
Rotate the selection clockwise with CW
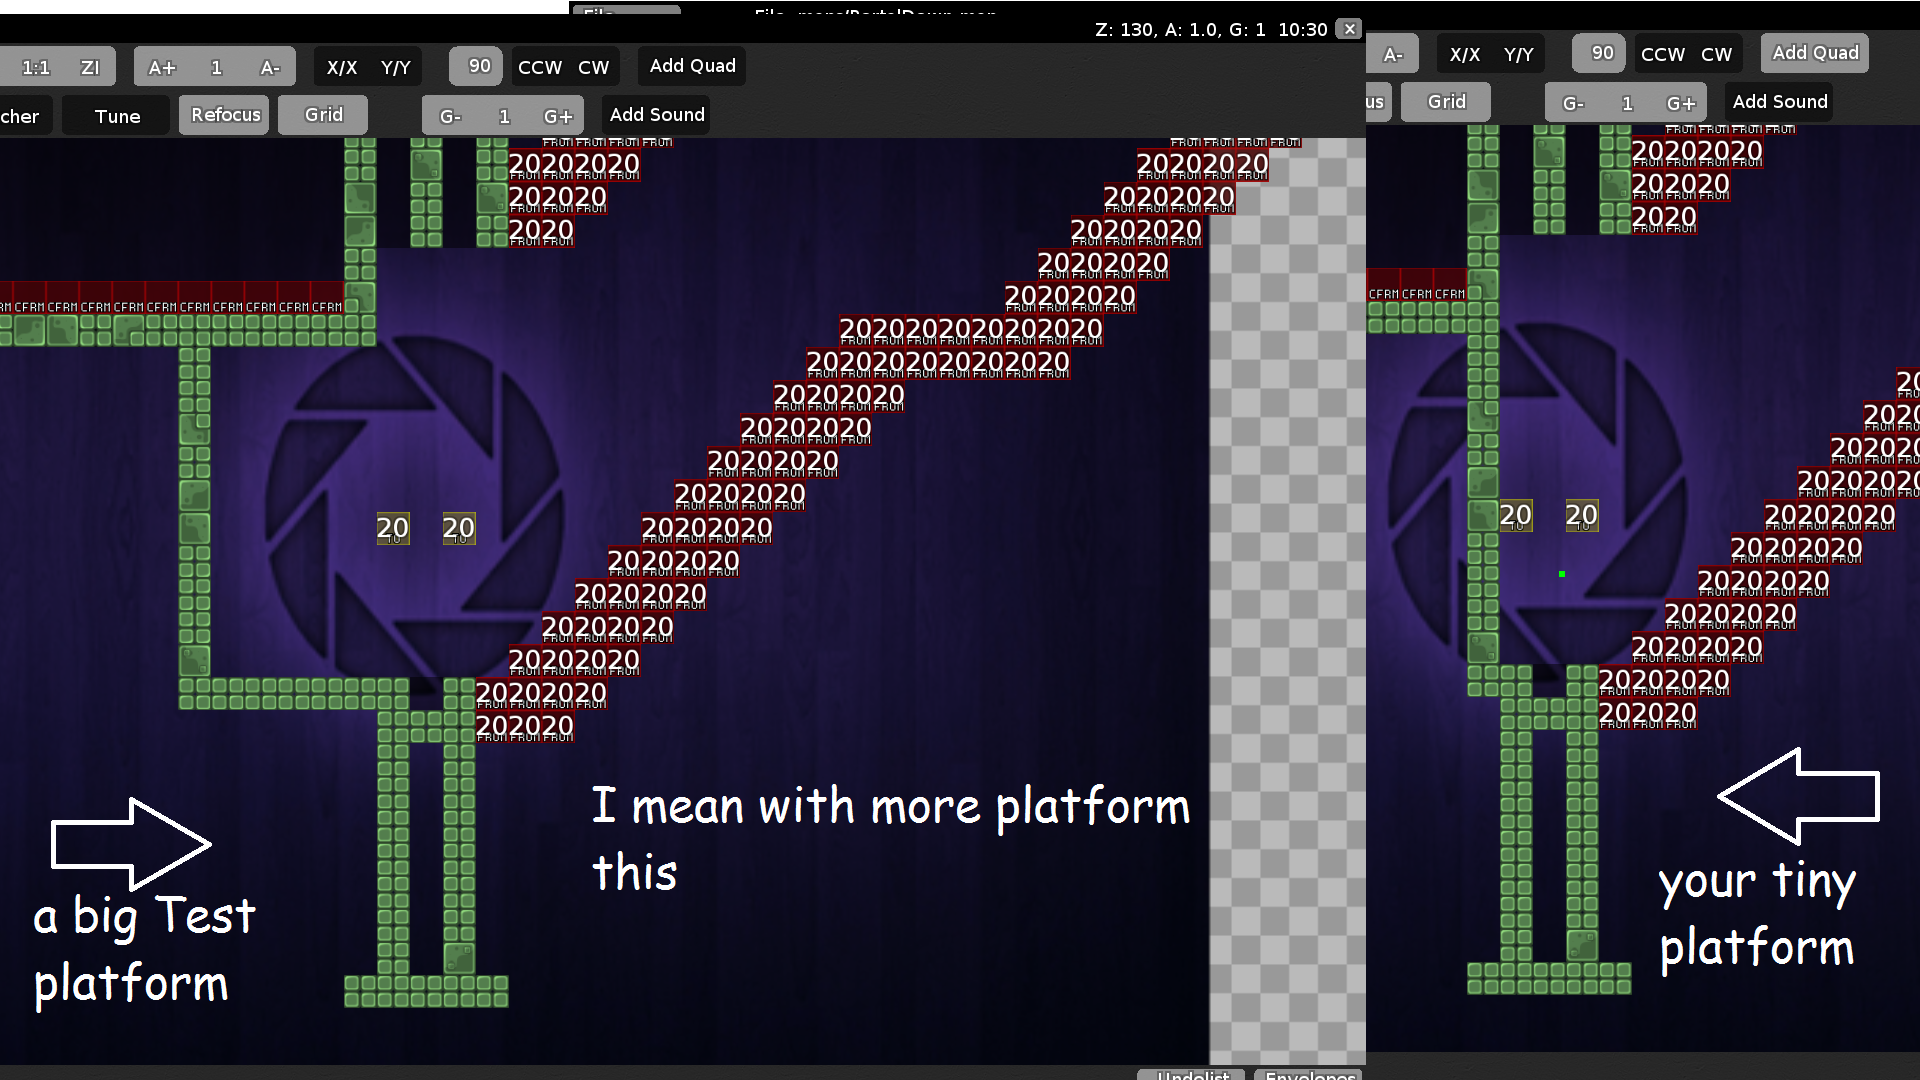594,66
